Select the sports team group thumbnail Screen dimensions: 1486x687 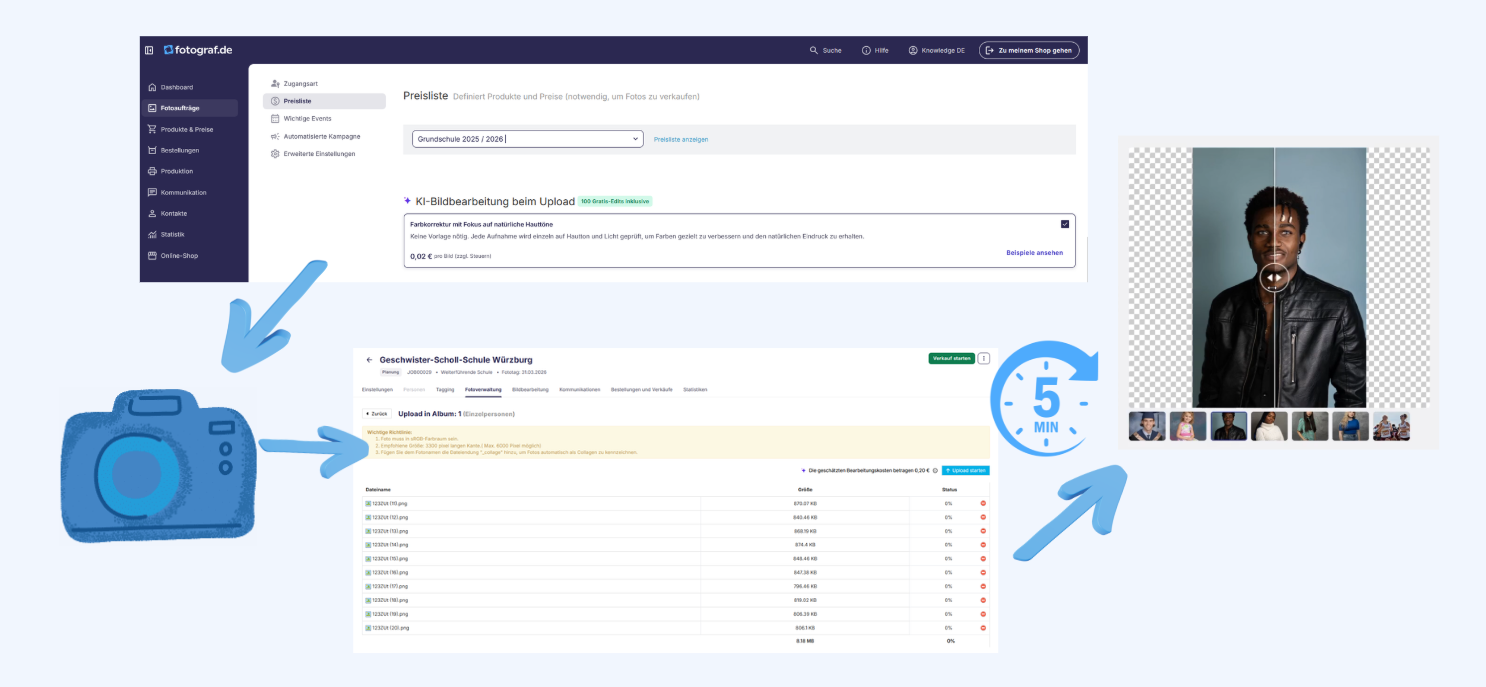[1391, 426]
